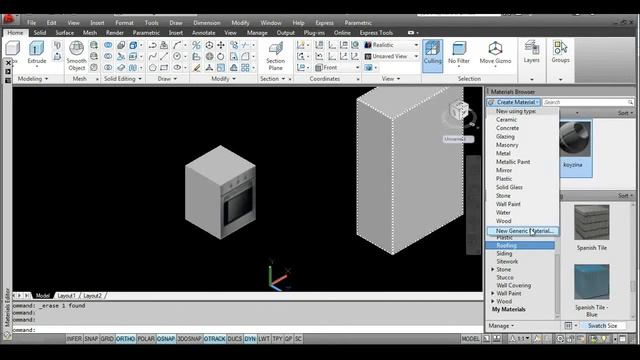Switch to the Solid ribbon tab
This screenshot has height=360, width=640.
(x=40, y=33)
